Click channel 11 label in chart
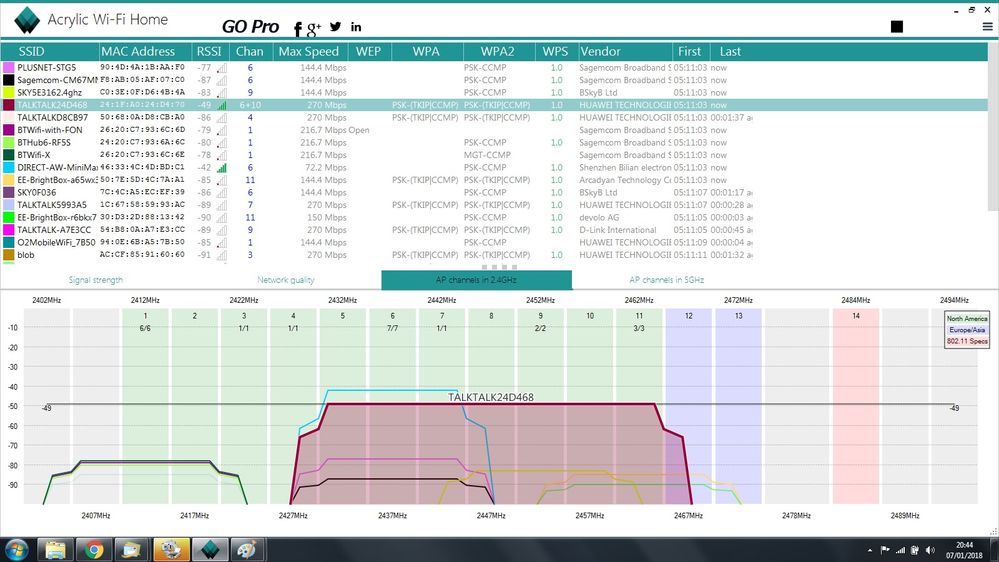Viewport: 999px width, 562px height. [x=639, y=316]
